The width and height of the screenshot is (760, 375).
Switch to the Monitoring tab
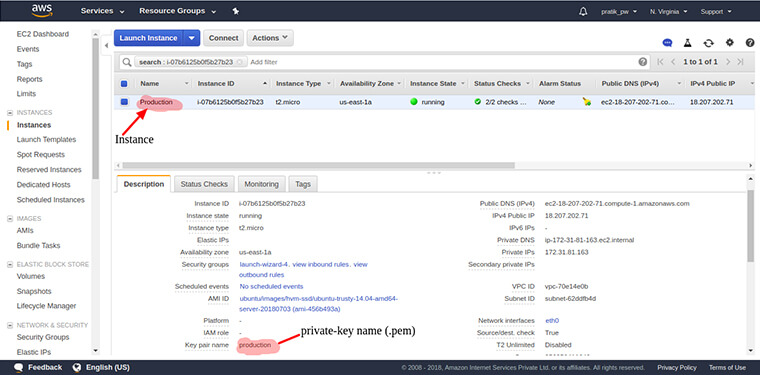[x=261, y=184]
